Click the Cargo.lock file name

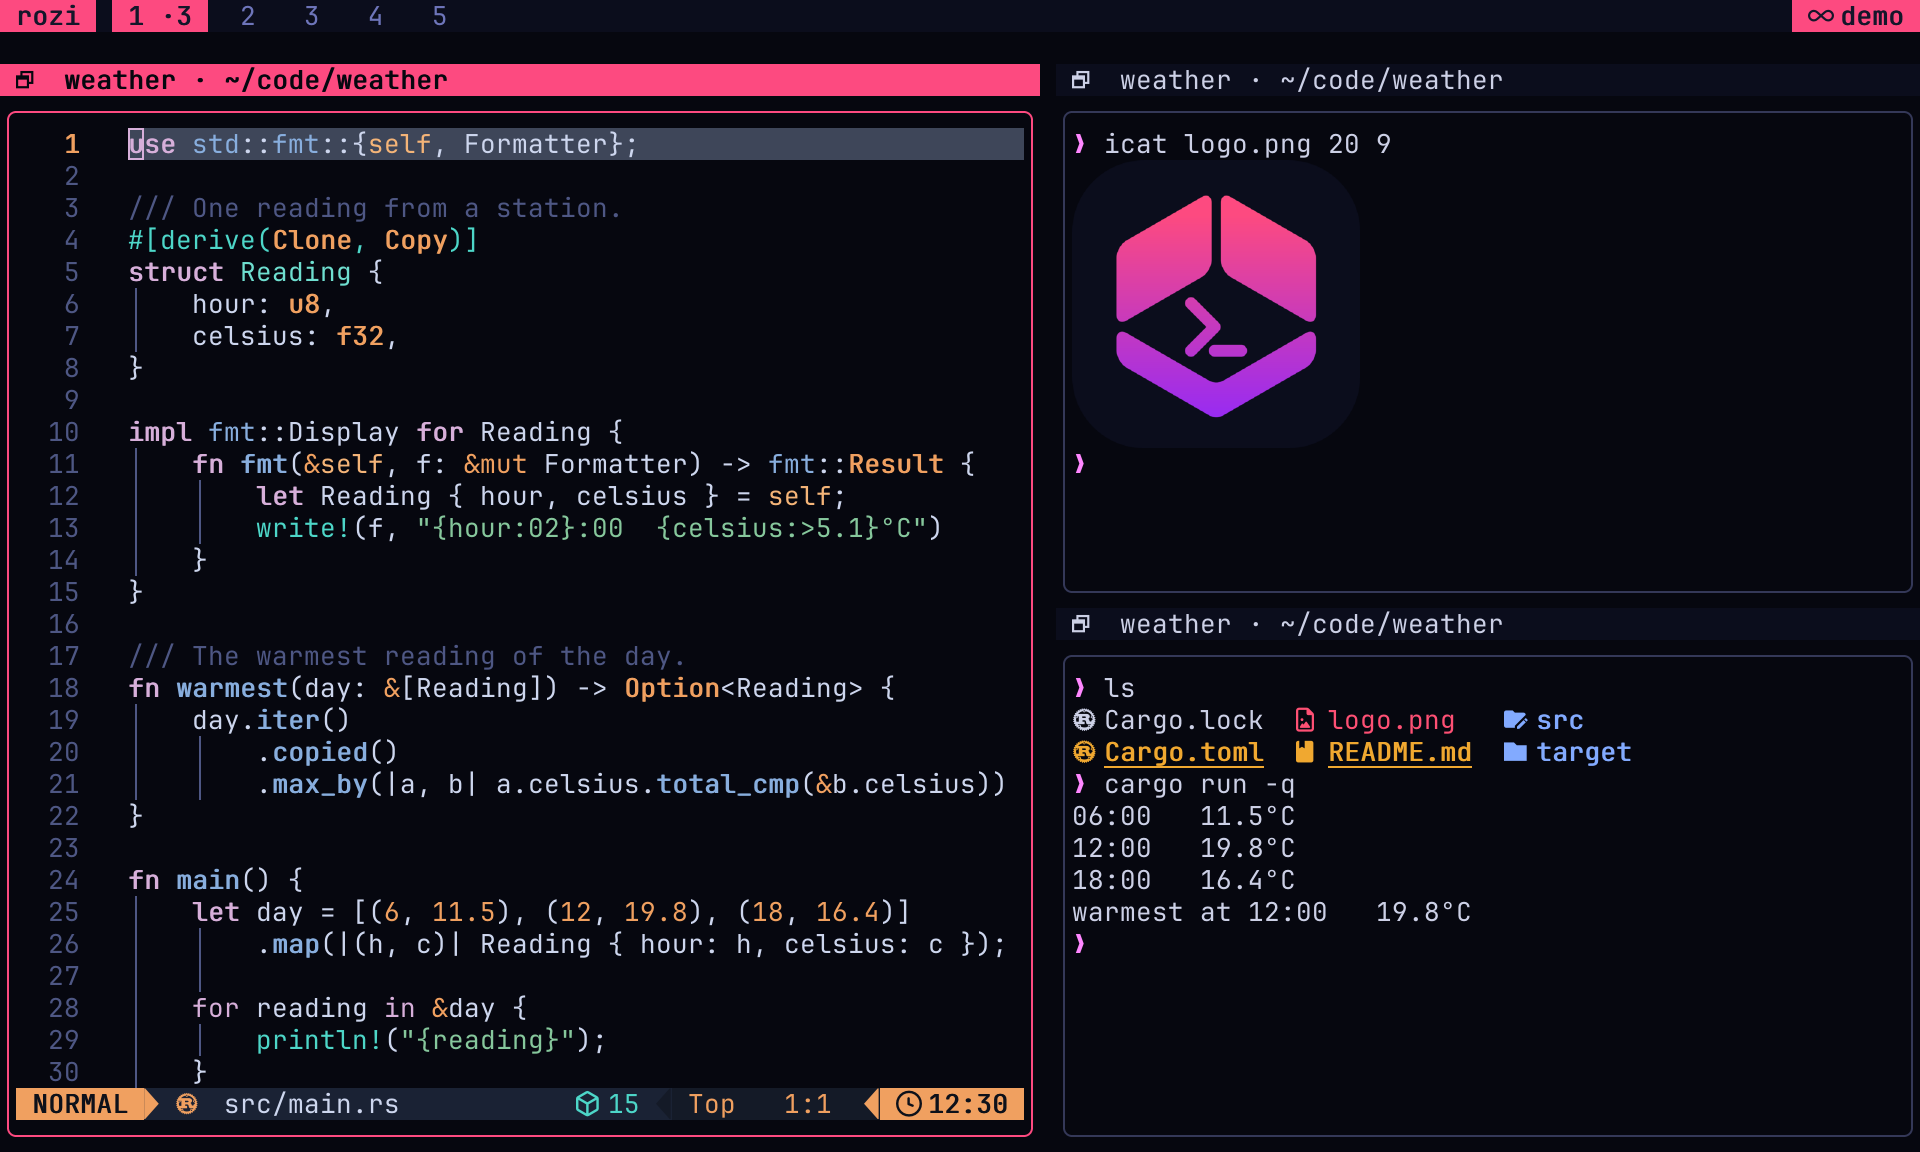[x=1184, y=720]
